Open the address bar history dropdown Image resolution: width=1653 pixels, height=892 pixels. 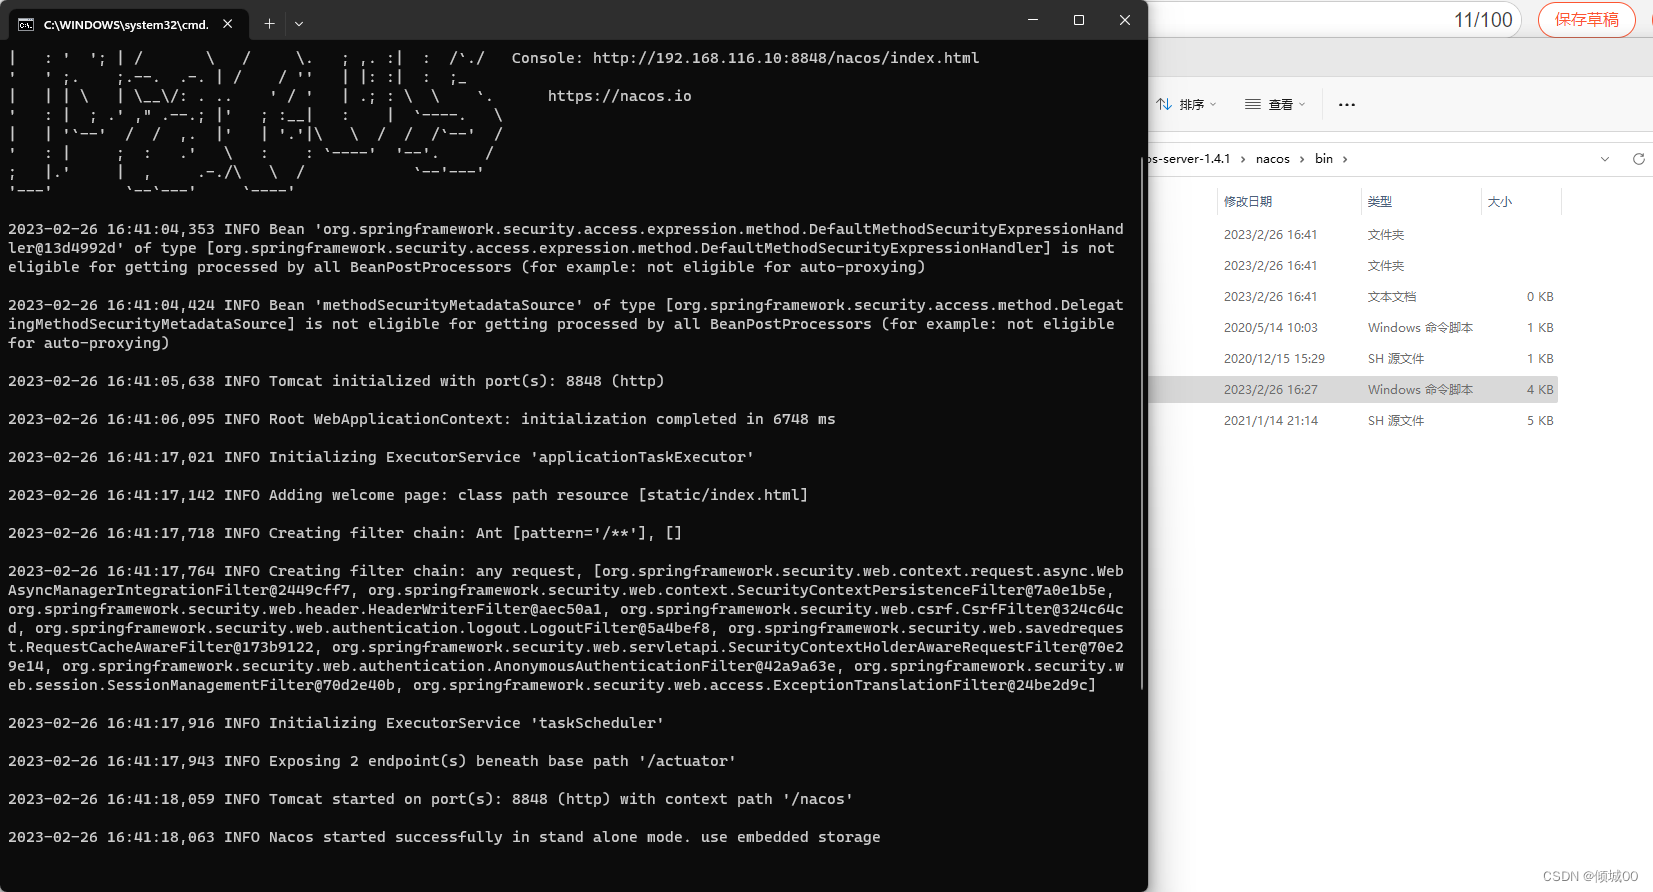[1605, 159]
